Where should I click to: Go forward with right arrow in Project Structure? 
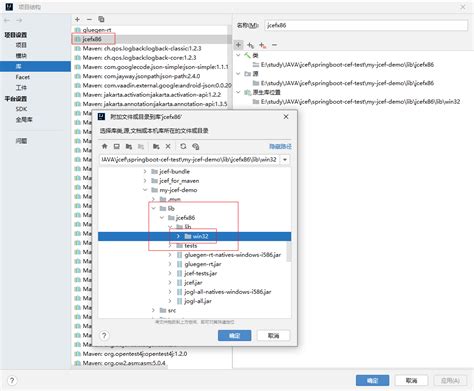click(19, 20)
